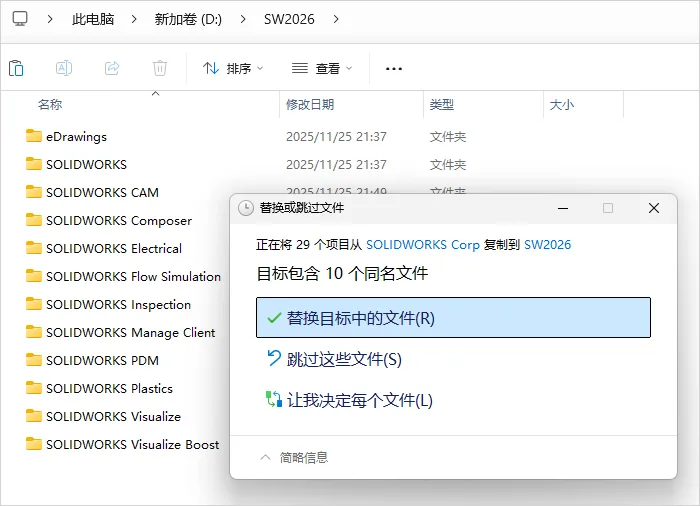Click 文件夹 type cell of SOLIDWORKS row
This screenshot has height=506, width=700.
pyautogui.click(x=448, y=165)
